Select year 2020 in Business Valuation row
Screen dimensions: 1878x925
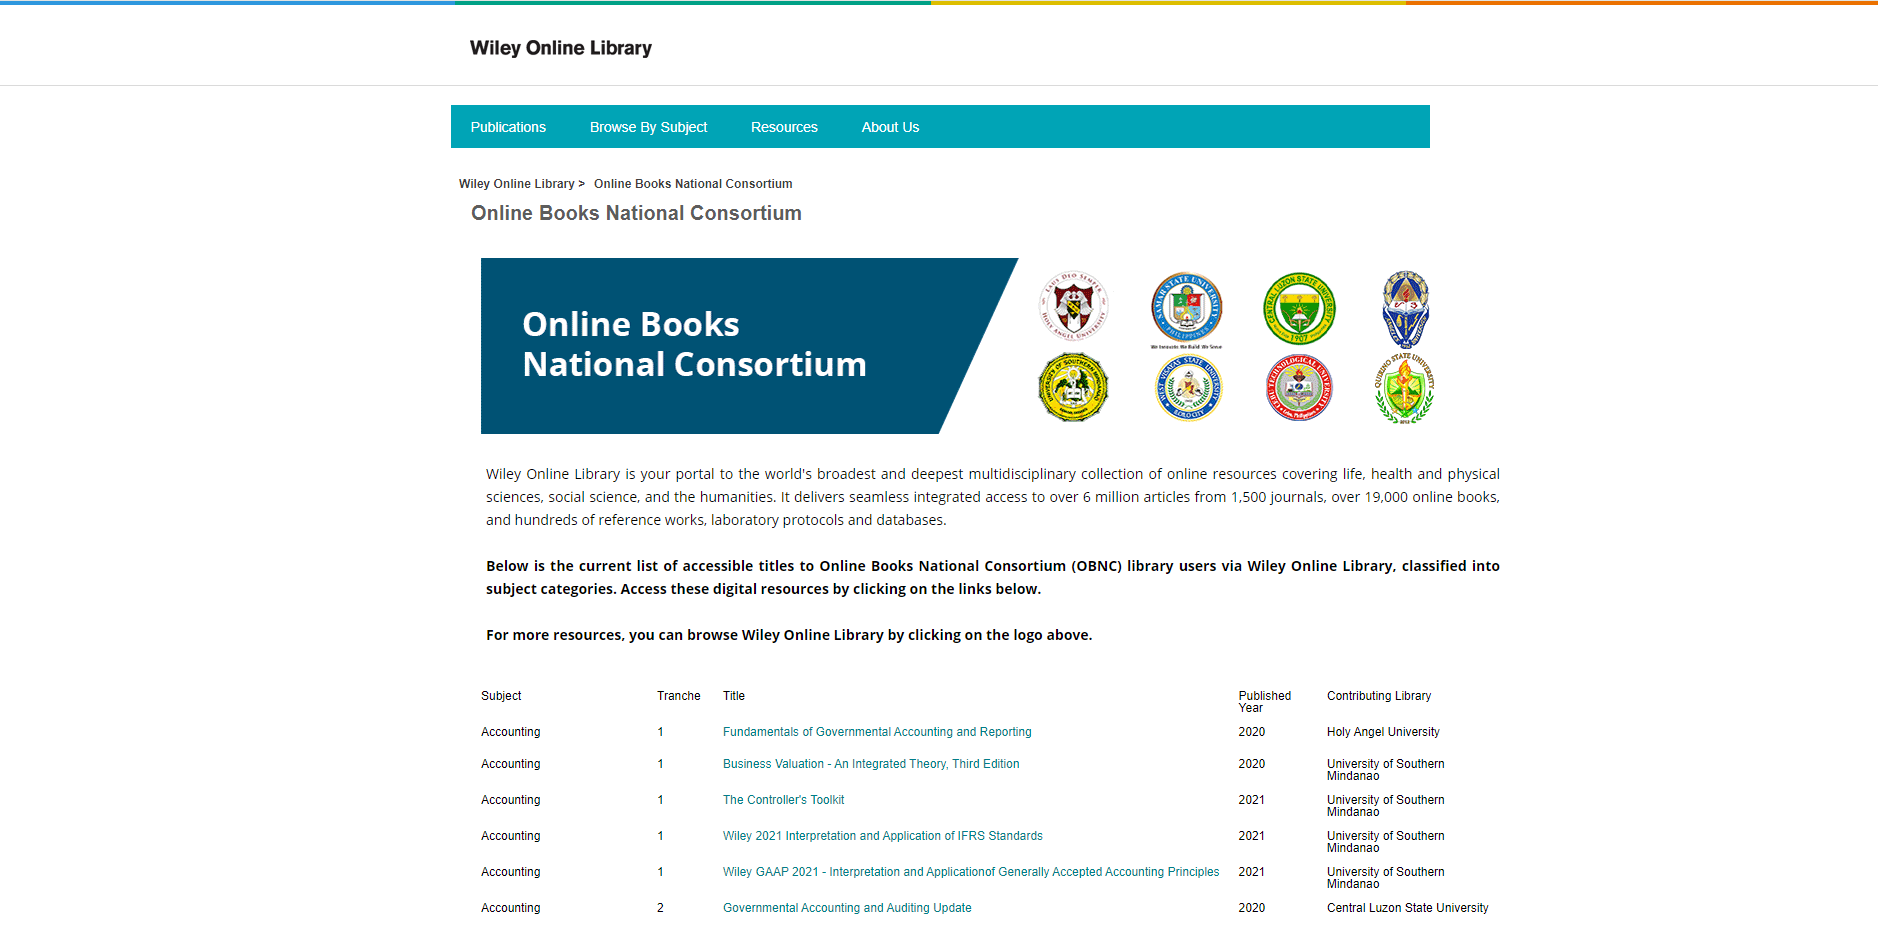click(x=1251, y=764)
